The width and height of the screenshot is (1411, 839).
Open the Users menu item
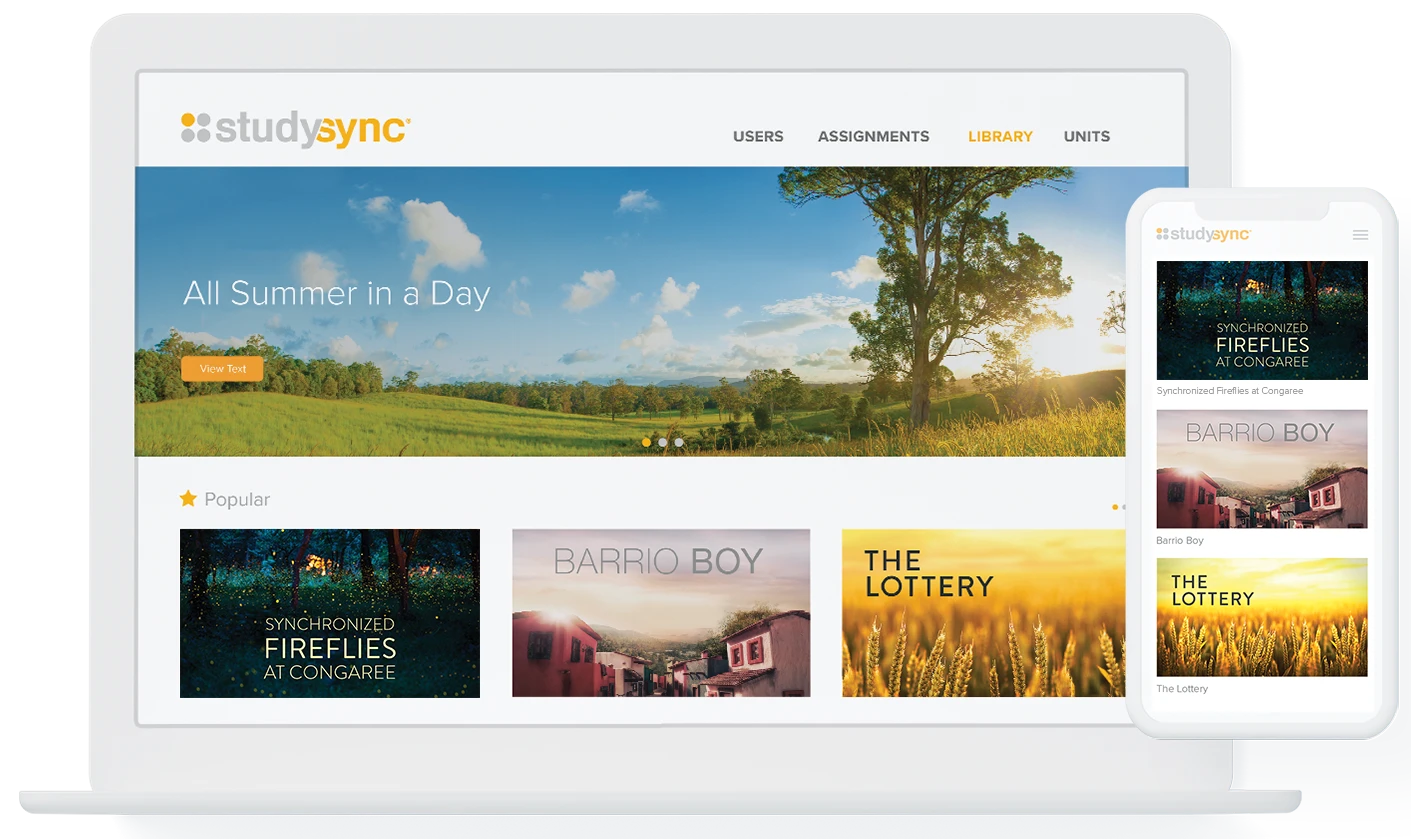(758, 136)
